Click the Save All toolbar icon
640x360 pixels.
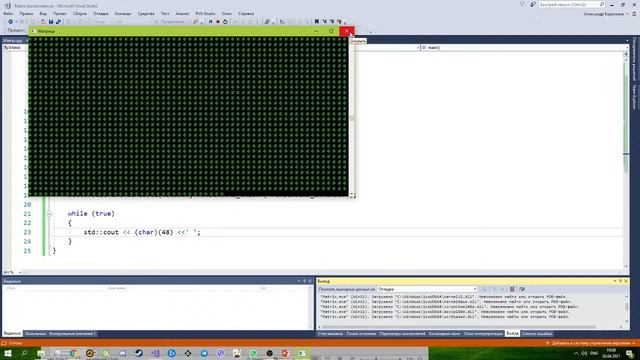(58, 22)
